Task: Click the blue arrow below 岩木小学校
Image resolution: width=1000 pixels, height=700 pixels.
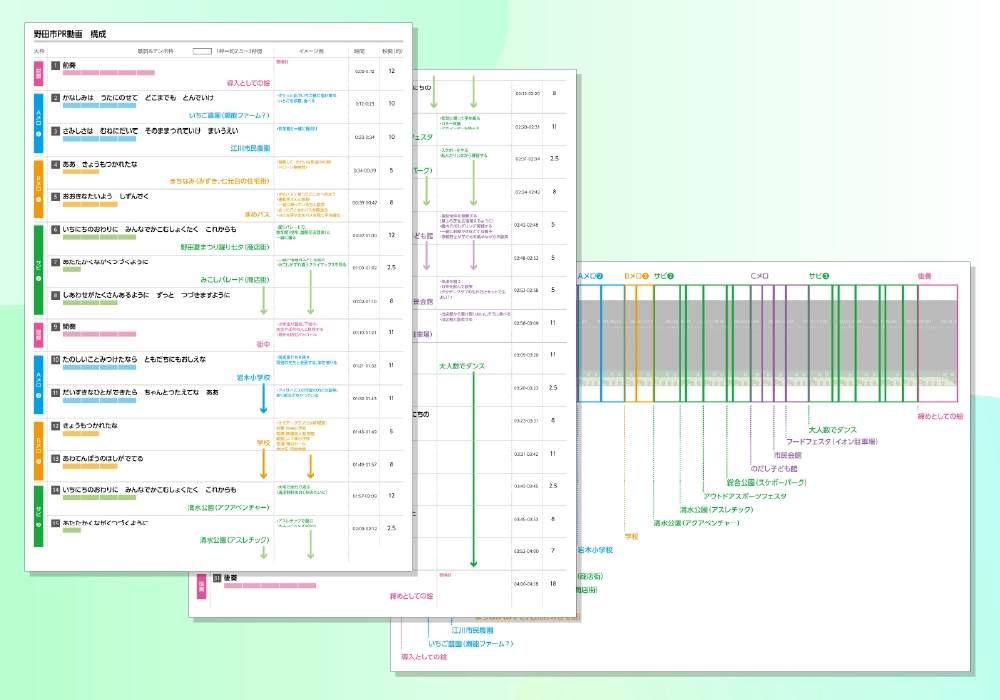Action: (263, 401)
